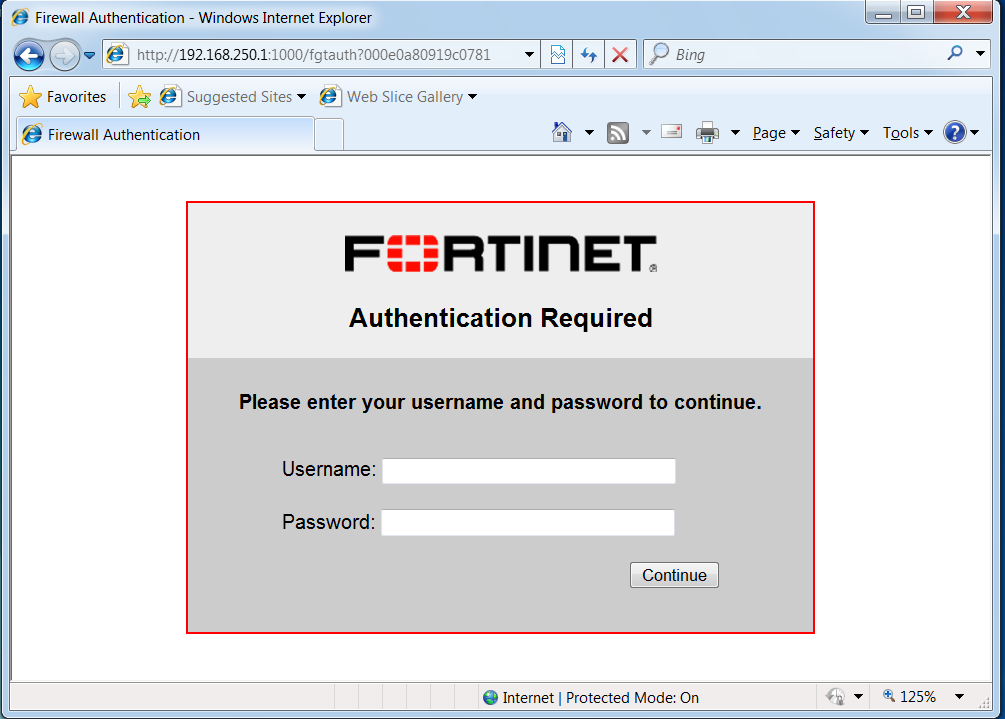Click the Internet Explorer title bar icon
The width and height of the screenshot is (1005, 719).
(21, 17)
